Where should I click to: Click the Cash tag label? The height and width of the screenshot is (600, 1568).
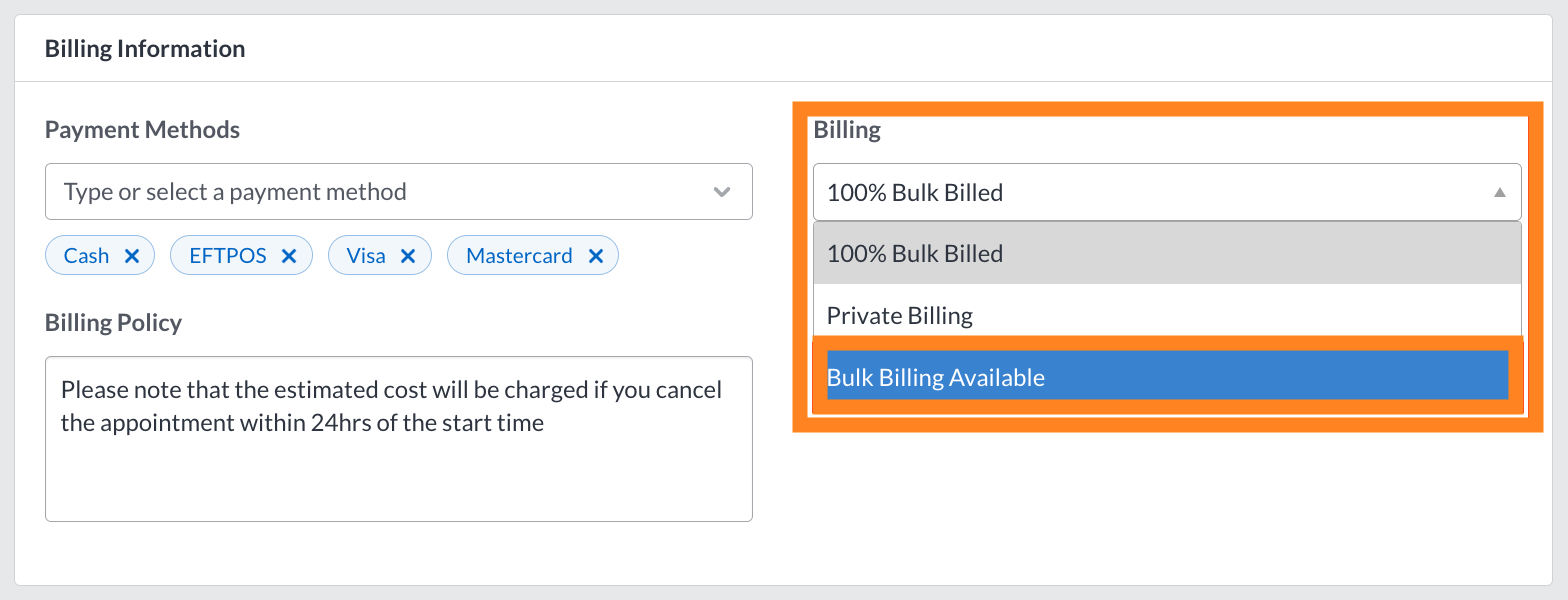(x=86, y=256)
